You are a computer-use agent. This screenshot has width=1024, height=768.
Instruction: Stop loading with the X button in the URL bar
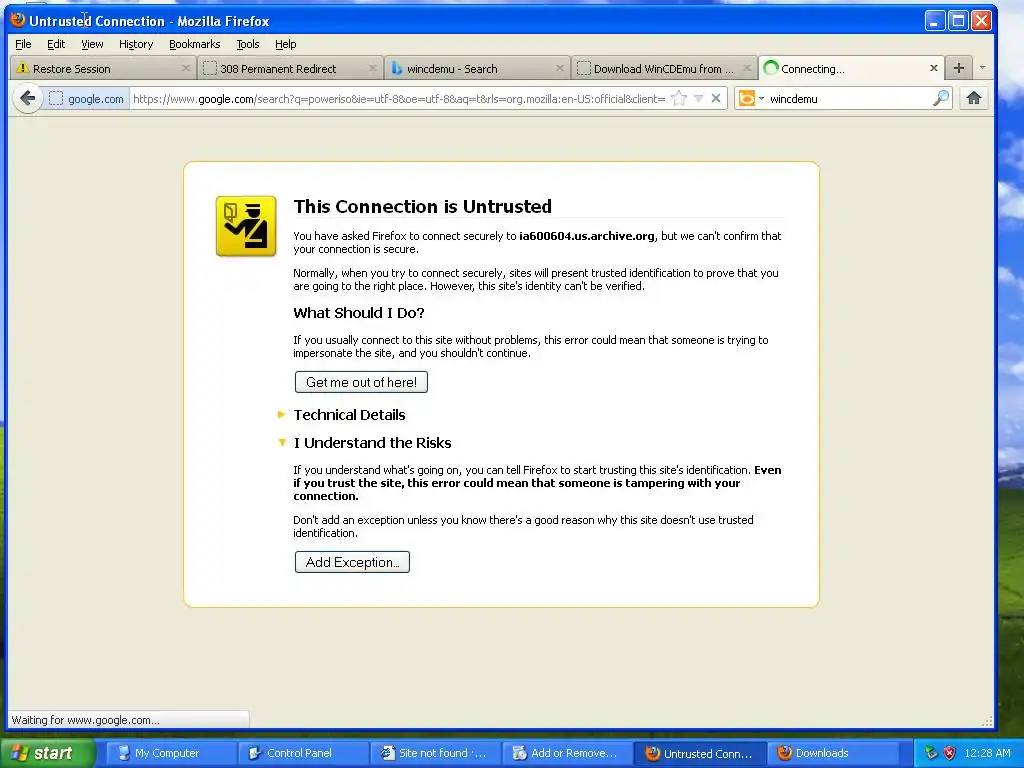tap(716, 99)
